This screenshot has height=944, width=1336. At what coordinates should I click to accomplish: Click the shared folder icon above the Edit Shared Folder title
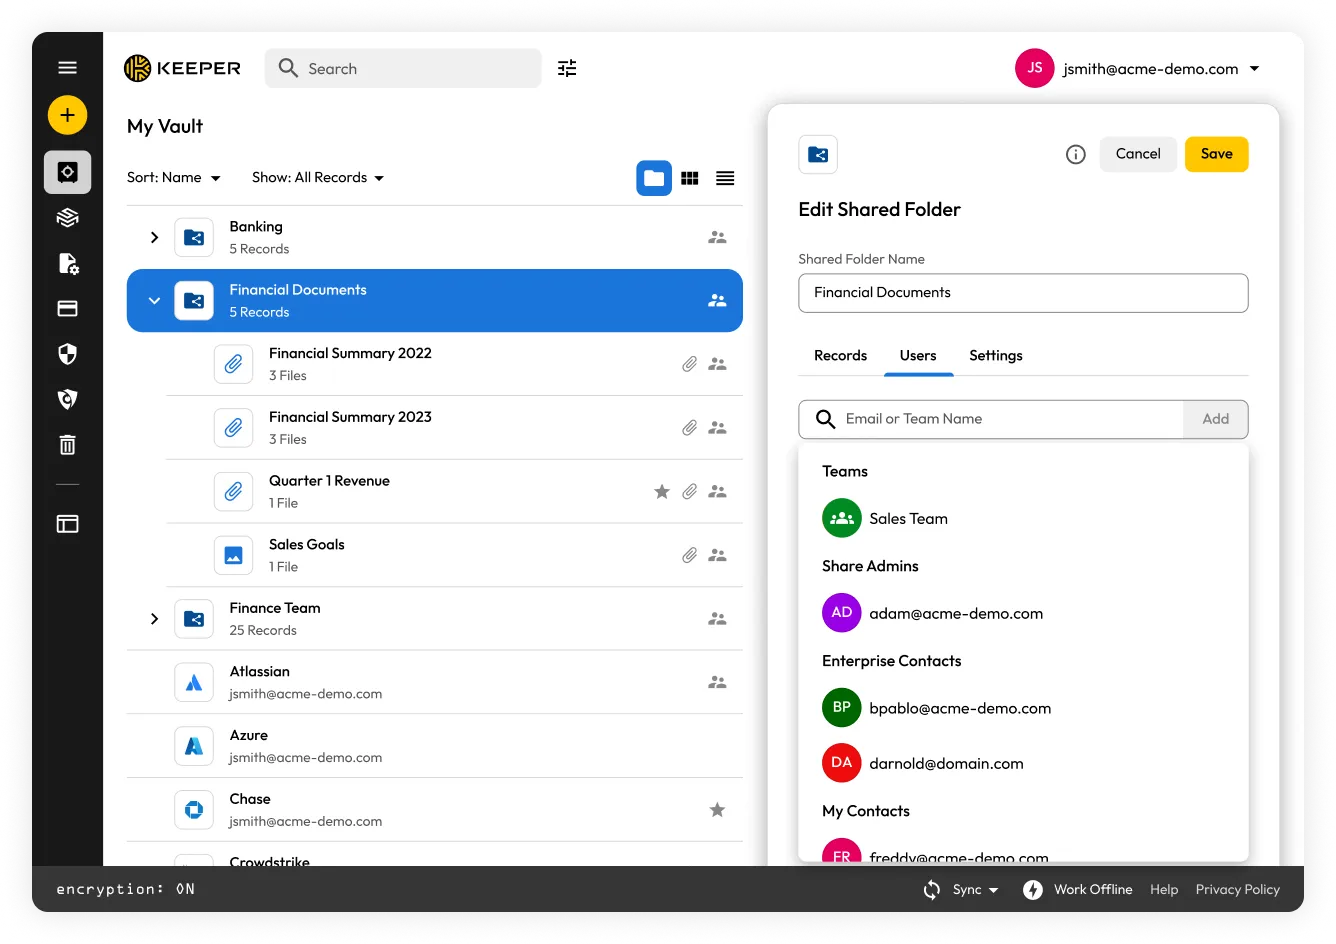(818, 154)
